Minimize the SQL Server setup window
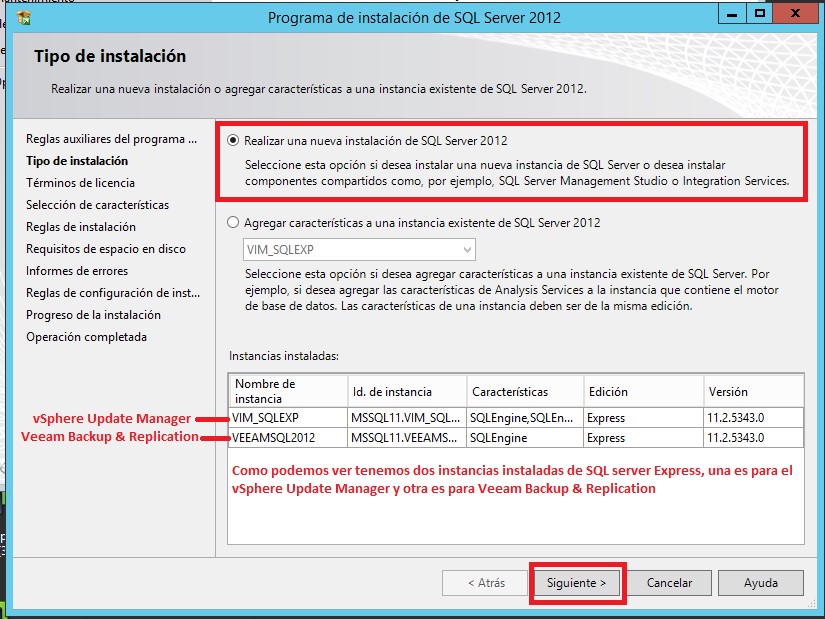Screen dimensions: 825x619 [x=732, y=15]
